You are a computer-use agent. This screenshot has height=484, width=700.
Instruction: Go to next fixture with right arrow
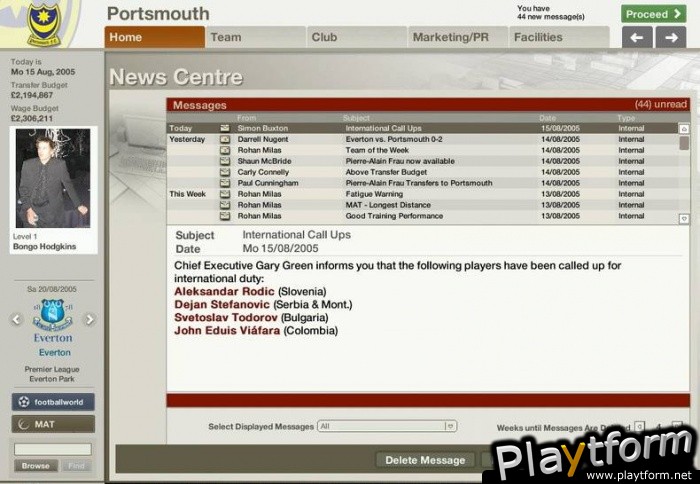coord(90,320)
